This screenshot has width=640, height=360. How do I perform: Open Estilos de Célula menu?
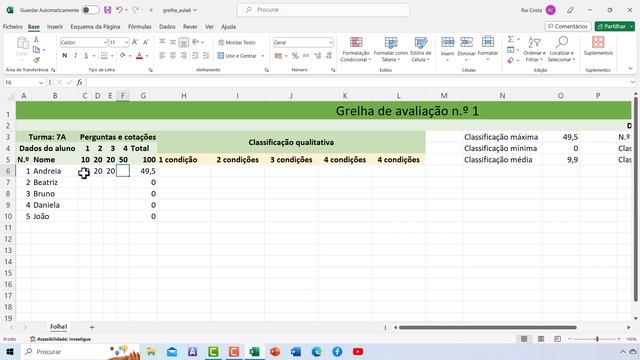[x=421, y=49]
